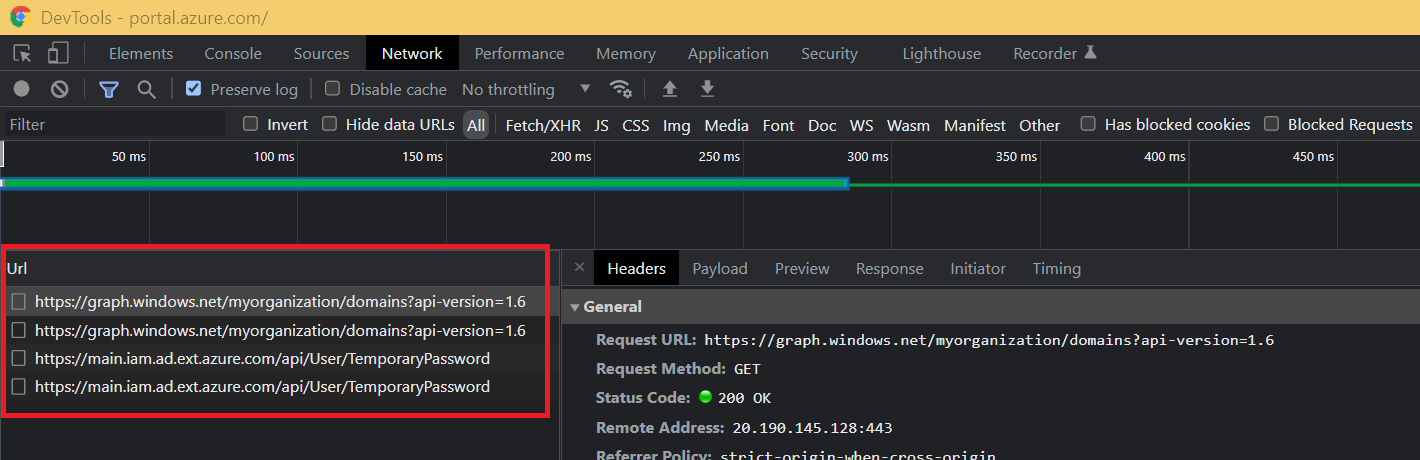
Task: Toggle the device toolbar icon
Action: point(58,54)
